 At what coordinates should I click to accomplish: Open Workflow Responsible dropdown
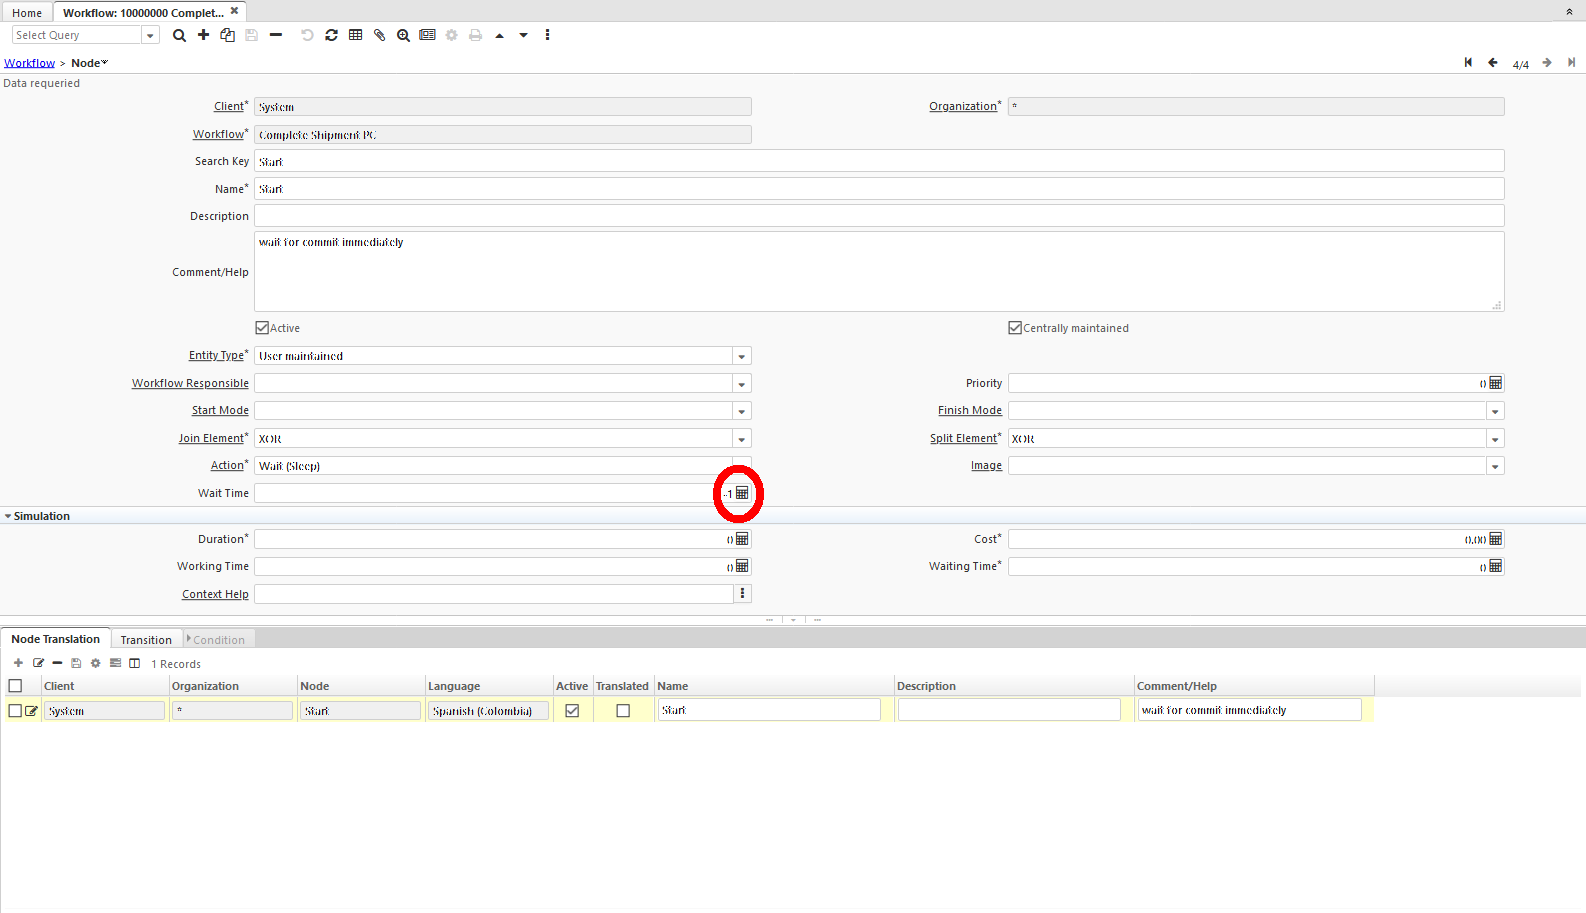(742, 384)
